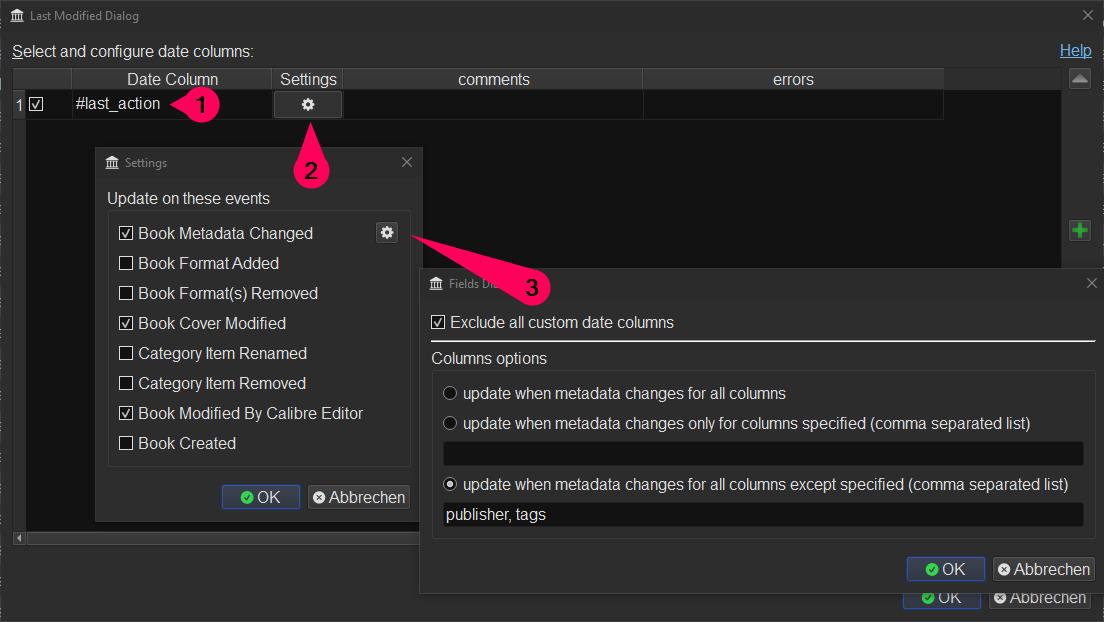Screen dimensions: 1104x622
Task: Uncheck Book Cover Modified event
Action: pos(126,324)
